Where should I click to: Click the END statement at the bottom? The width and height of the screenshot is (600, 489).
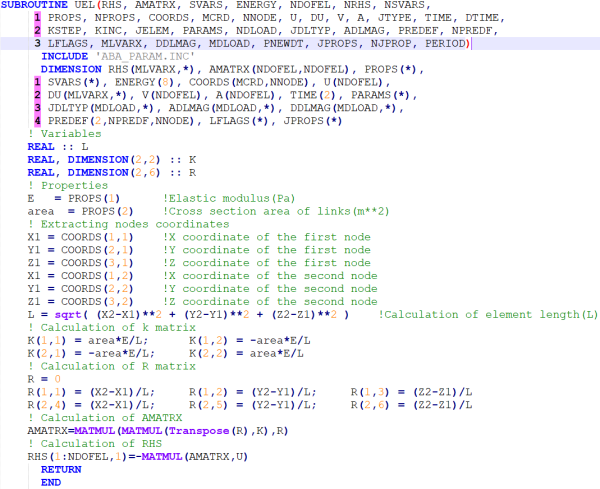coord(50,482)
